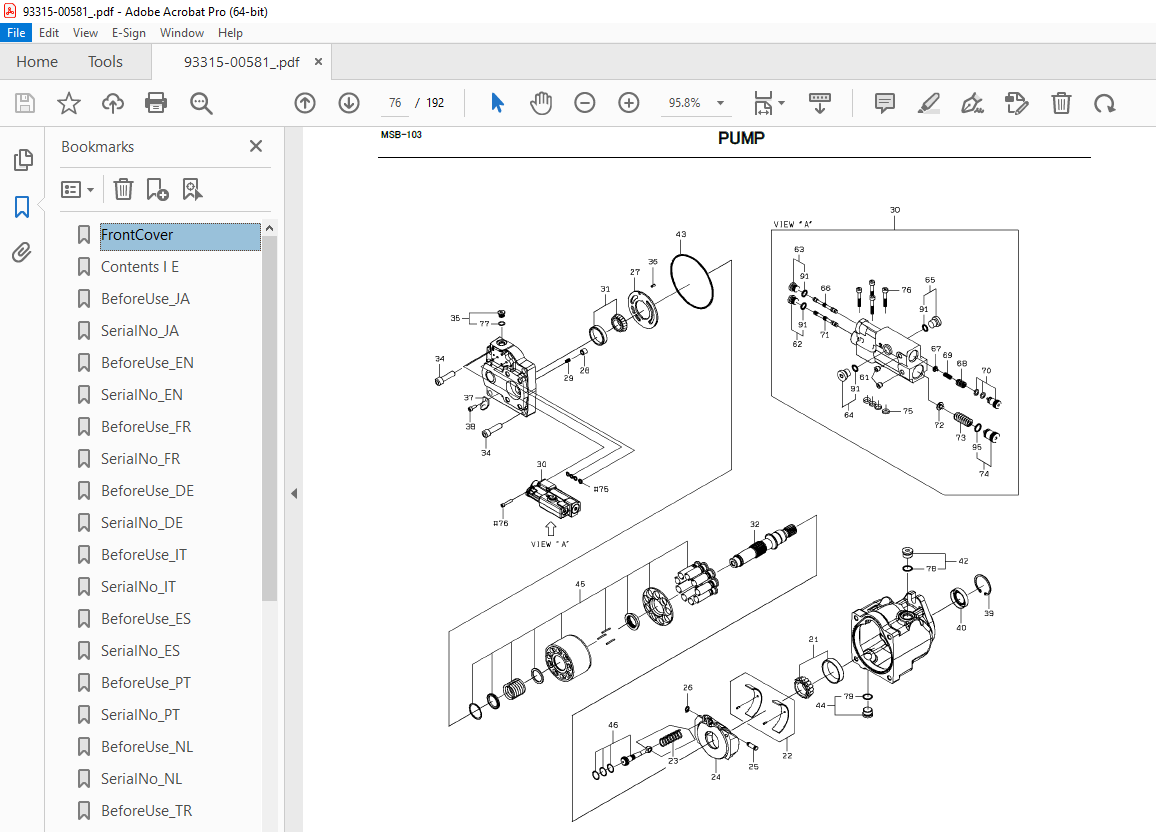
Task: Open the BeforeUse_TR bookmark
Action: click(147, 811)
